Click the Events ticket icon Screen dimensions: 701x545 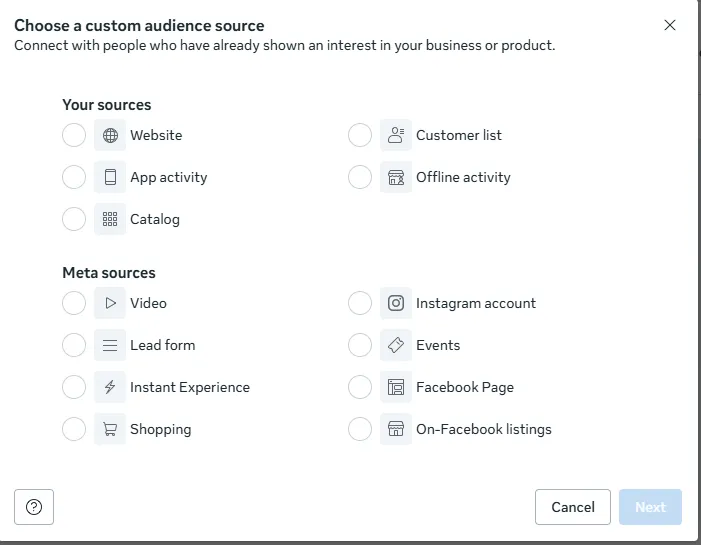[x=396, y=345]
